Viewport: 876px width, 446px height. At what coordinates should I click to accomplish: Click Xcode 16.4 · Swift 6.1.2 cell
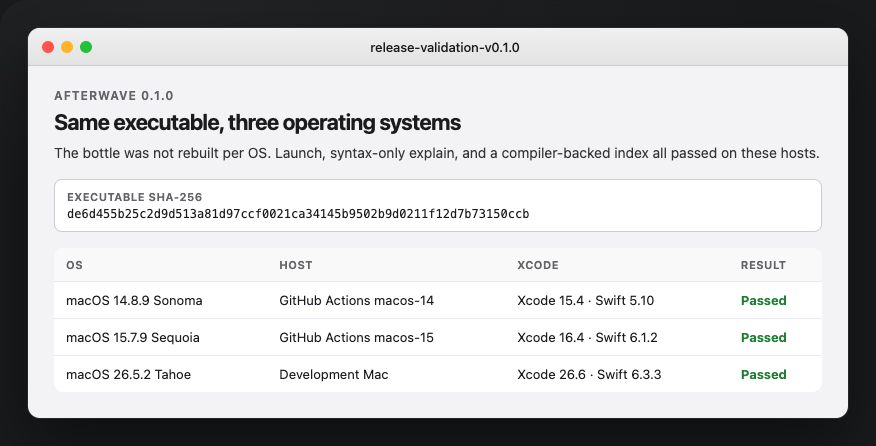click(587, 338)
